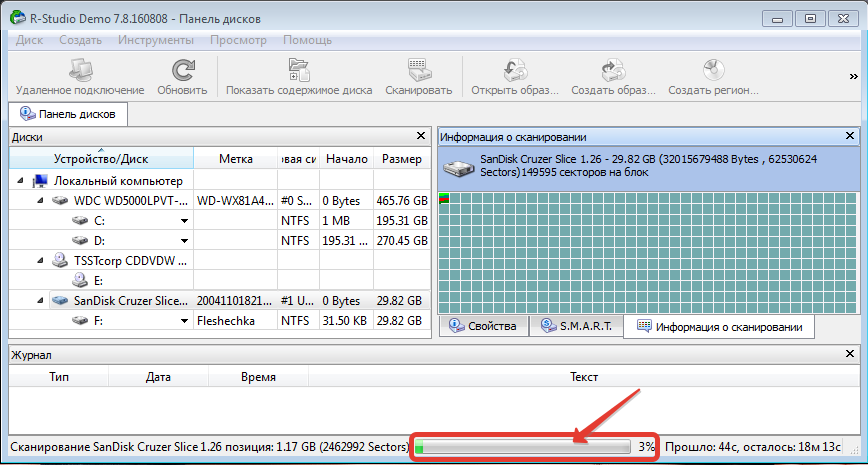868x465 pixels.
Task: Click the S.M.A.R.T. tab icon
Action: click(549, 326)
